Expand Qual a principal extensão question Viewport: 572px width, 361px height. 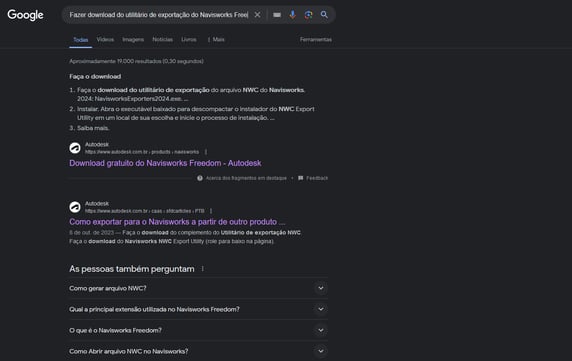pos(198,309)
